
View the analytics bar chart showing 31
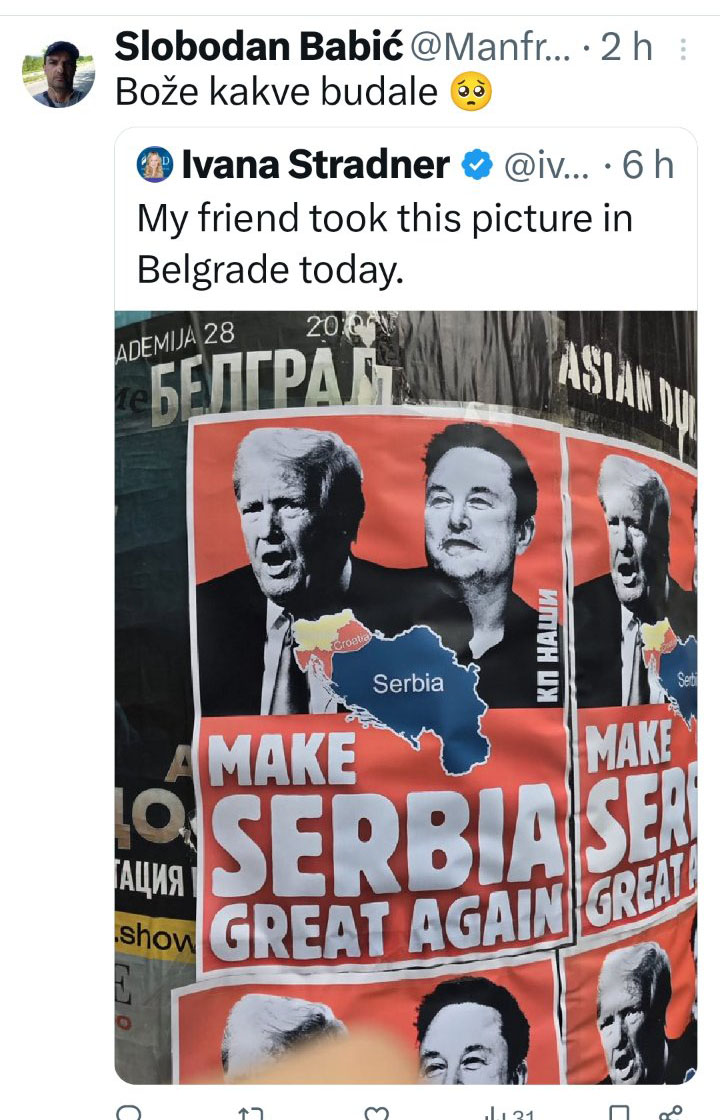tap(509, 1113)
